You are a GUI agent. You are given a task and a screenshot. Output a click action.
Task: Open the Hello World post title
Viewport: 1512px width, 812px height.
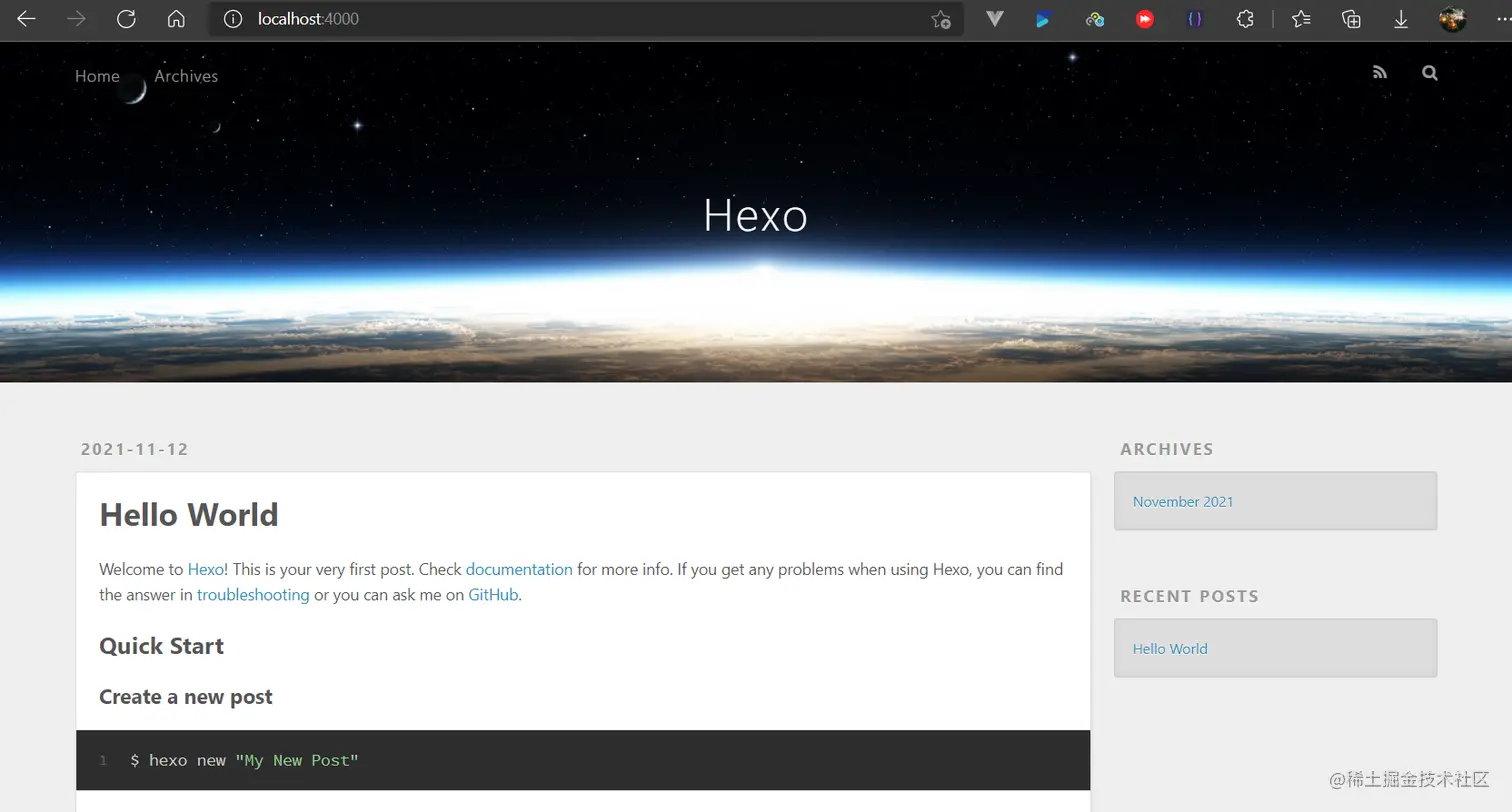click(x=189, y=515)
